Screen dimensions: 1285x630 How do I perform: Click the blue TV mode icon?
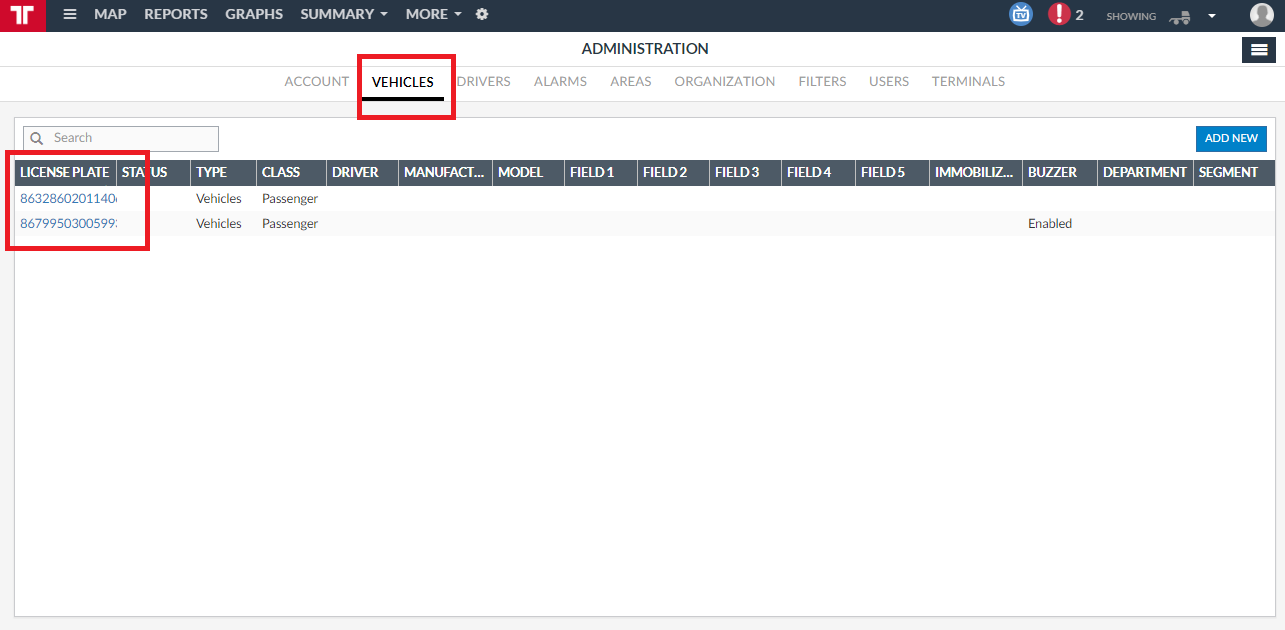[x=1021, y=15]
